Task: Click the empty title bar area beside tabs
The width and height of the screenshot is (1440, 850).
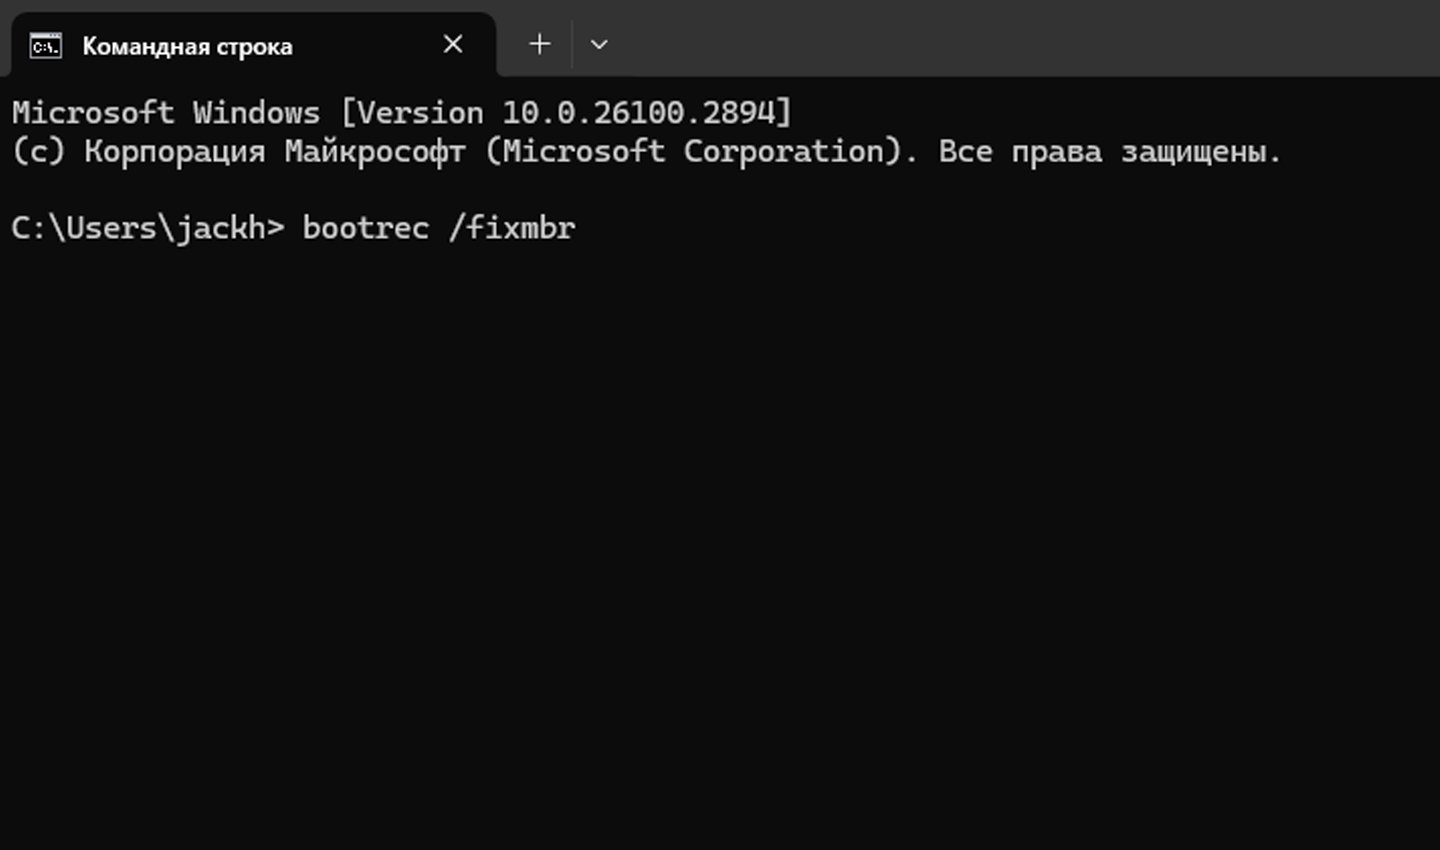Action: 1020,38
